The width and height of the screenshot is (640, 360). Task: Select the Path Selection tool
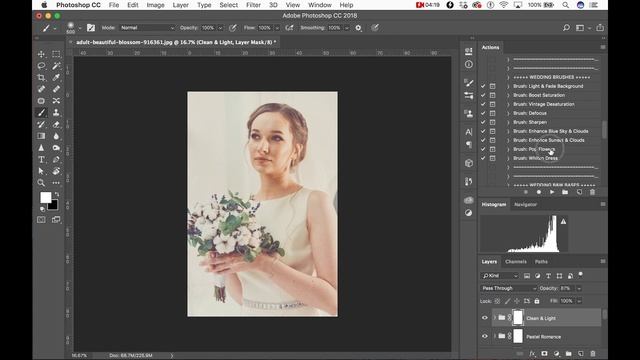tap(41, 171)
